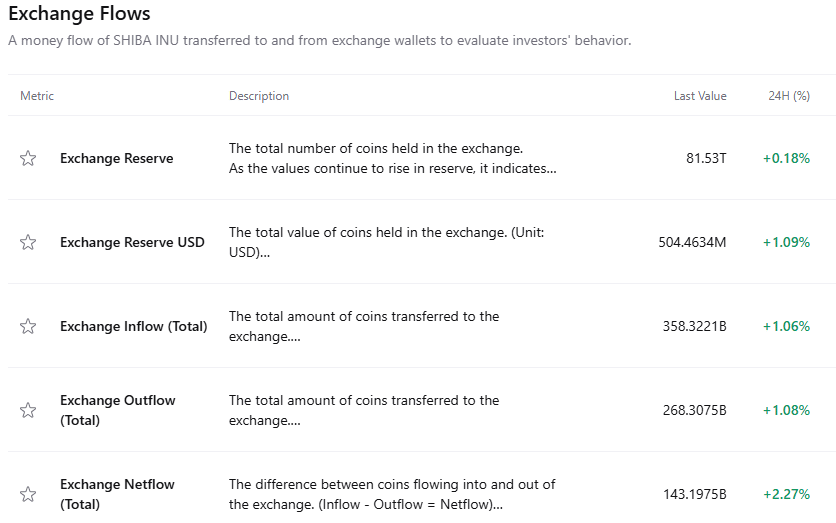Image resolution: width=836 pixels, height=523 pixels.
Task: Select the +2.27% netflow change
Action: [786, 494]
